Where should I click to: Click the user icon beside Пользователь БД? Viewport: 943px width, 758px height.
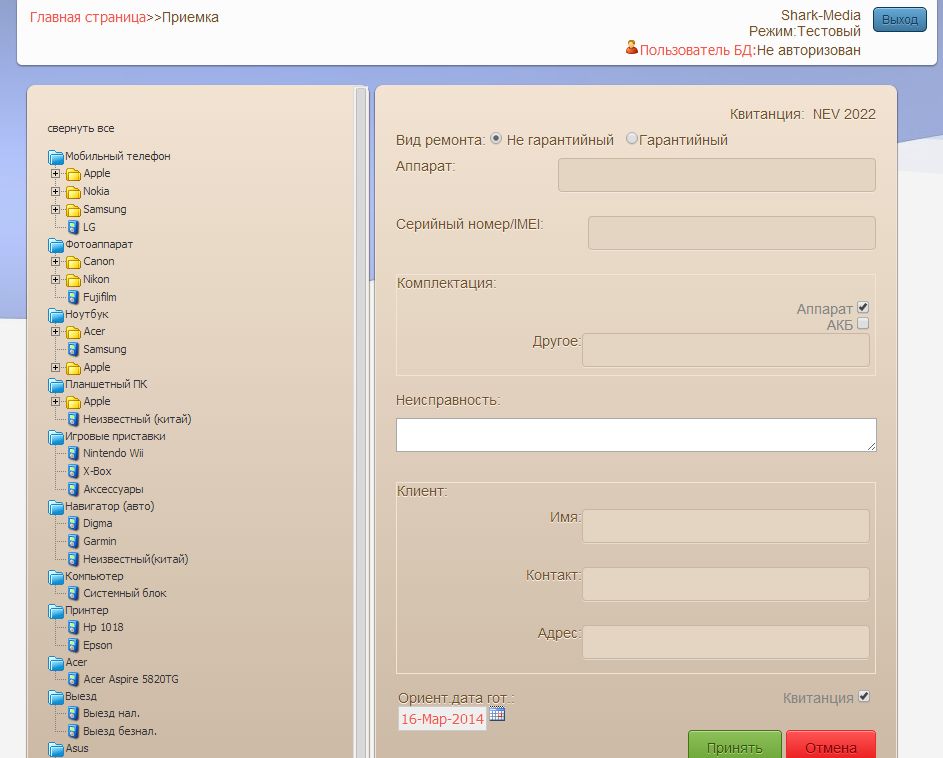[631, 47]
